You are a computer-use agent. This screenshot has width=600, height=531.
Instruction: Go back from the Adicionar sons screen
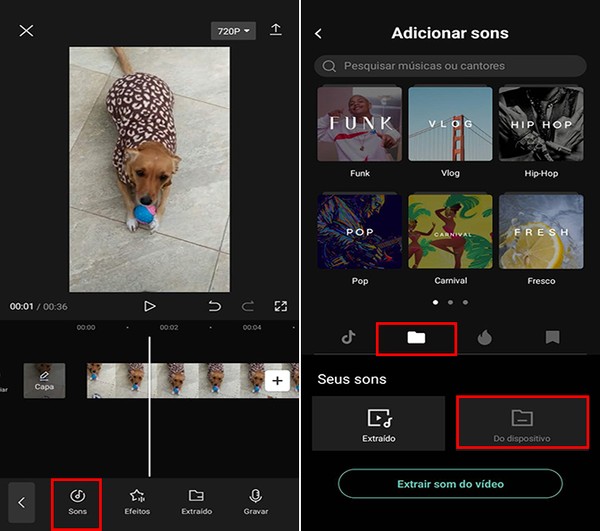[318, 34]
